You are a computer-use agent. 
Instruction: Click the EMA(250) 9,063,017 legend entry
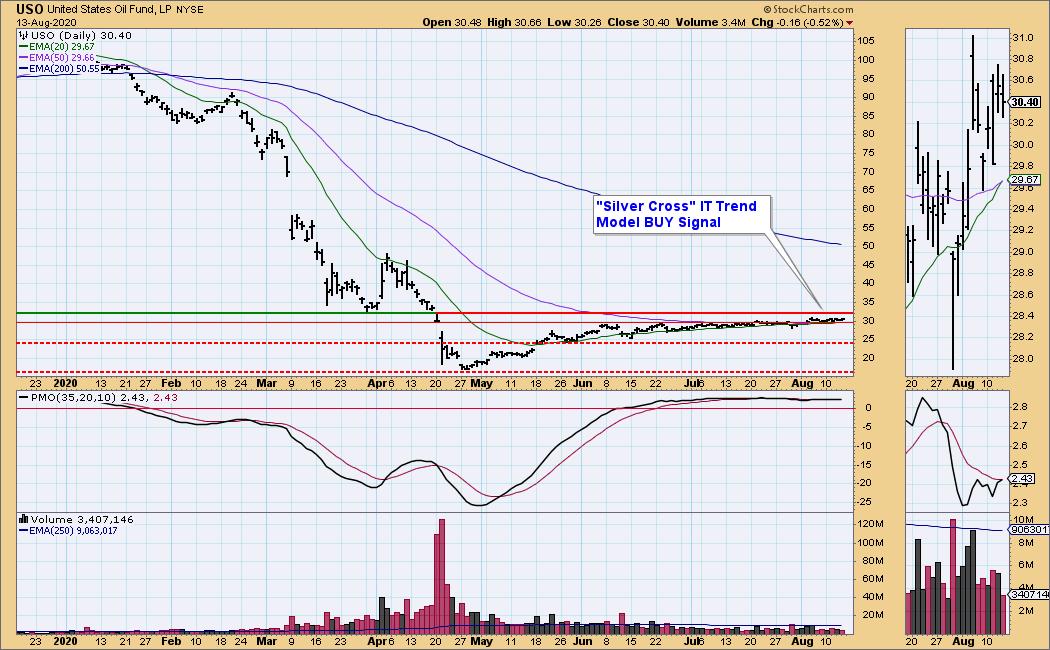68,531
